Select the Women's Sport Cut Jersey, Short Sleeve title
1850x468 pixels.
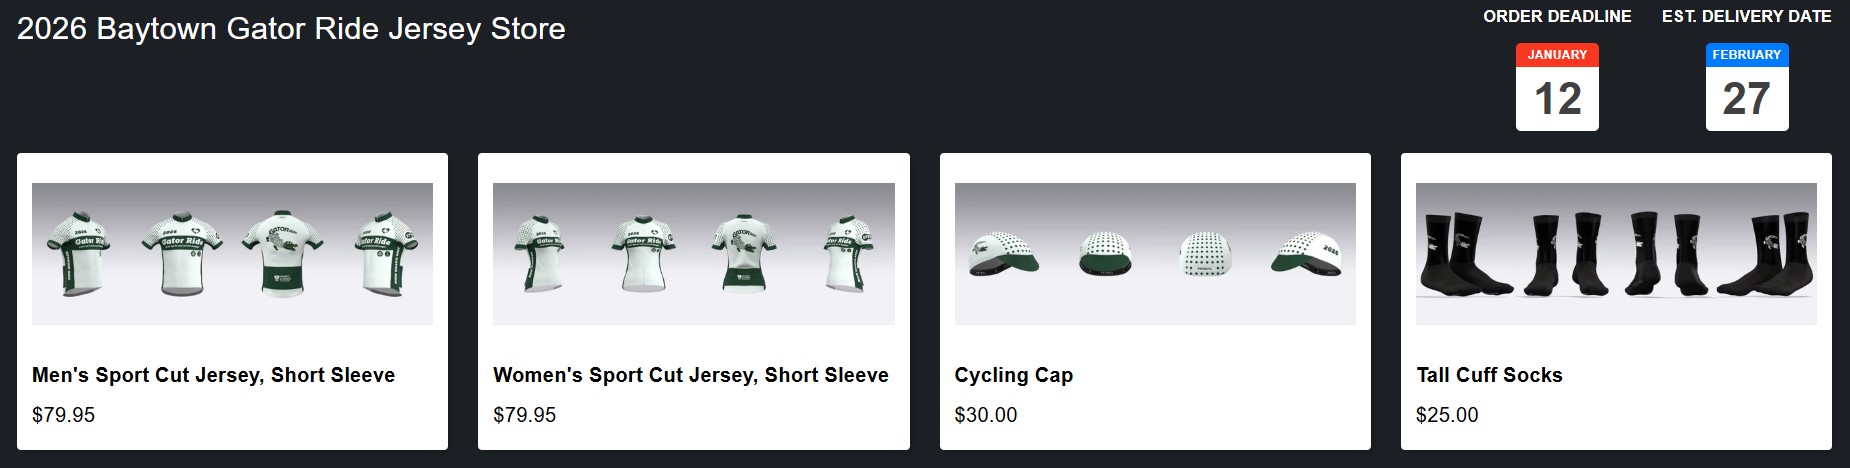click(x=691, y=375)
